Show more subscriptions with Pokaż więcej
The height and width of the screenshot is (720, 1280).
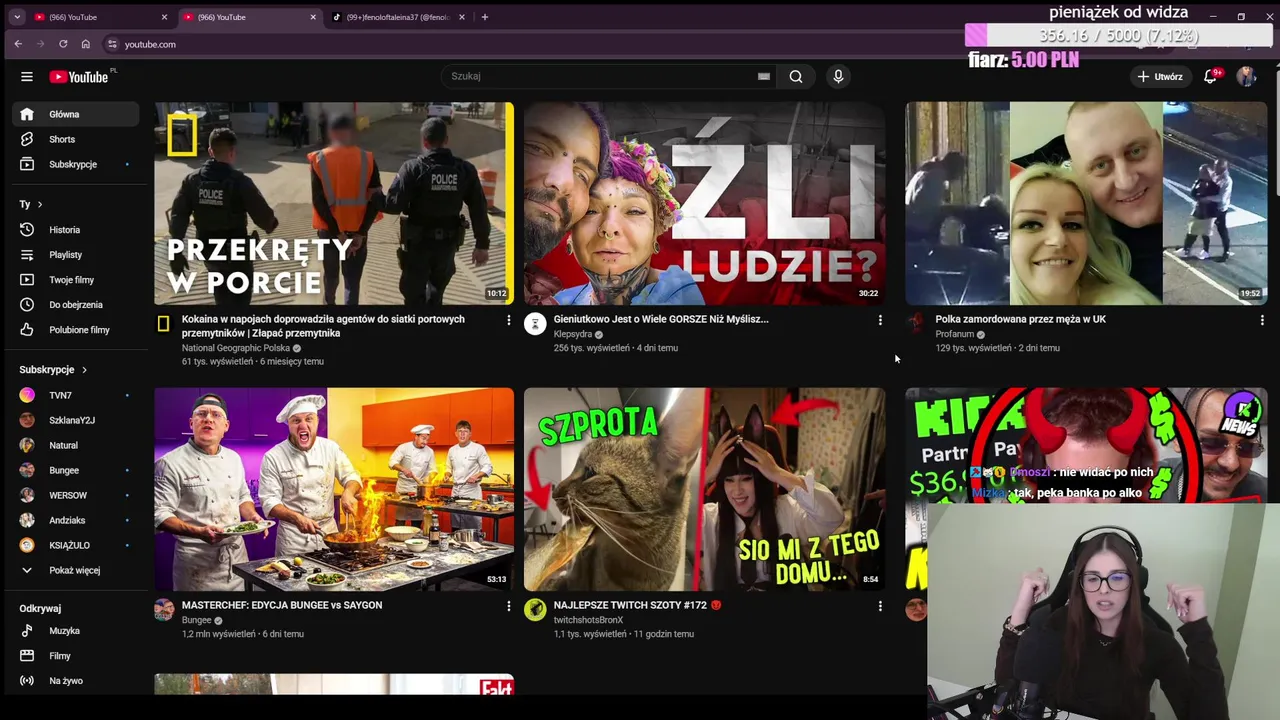pyautogui.click(x=77, y=570)
